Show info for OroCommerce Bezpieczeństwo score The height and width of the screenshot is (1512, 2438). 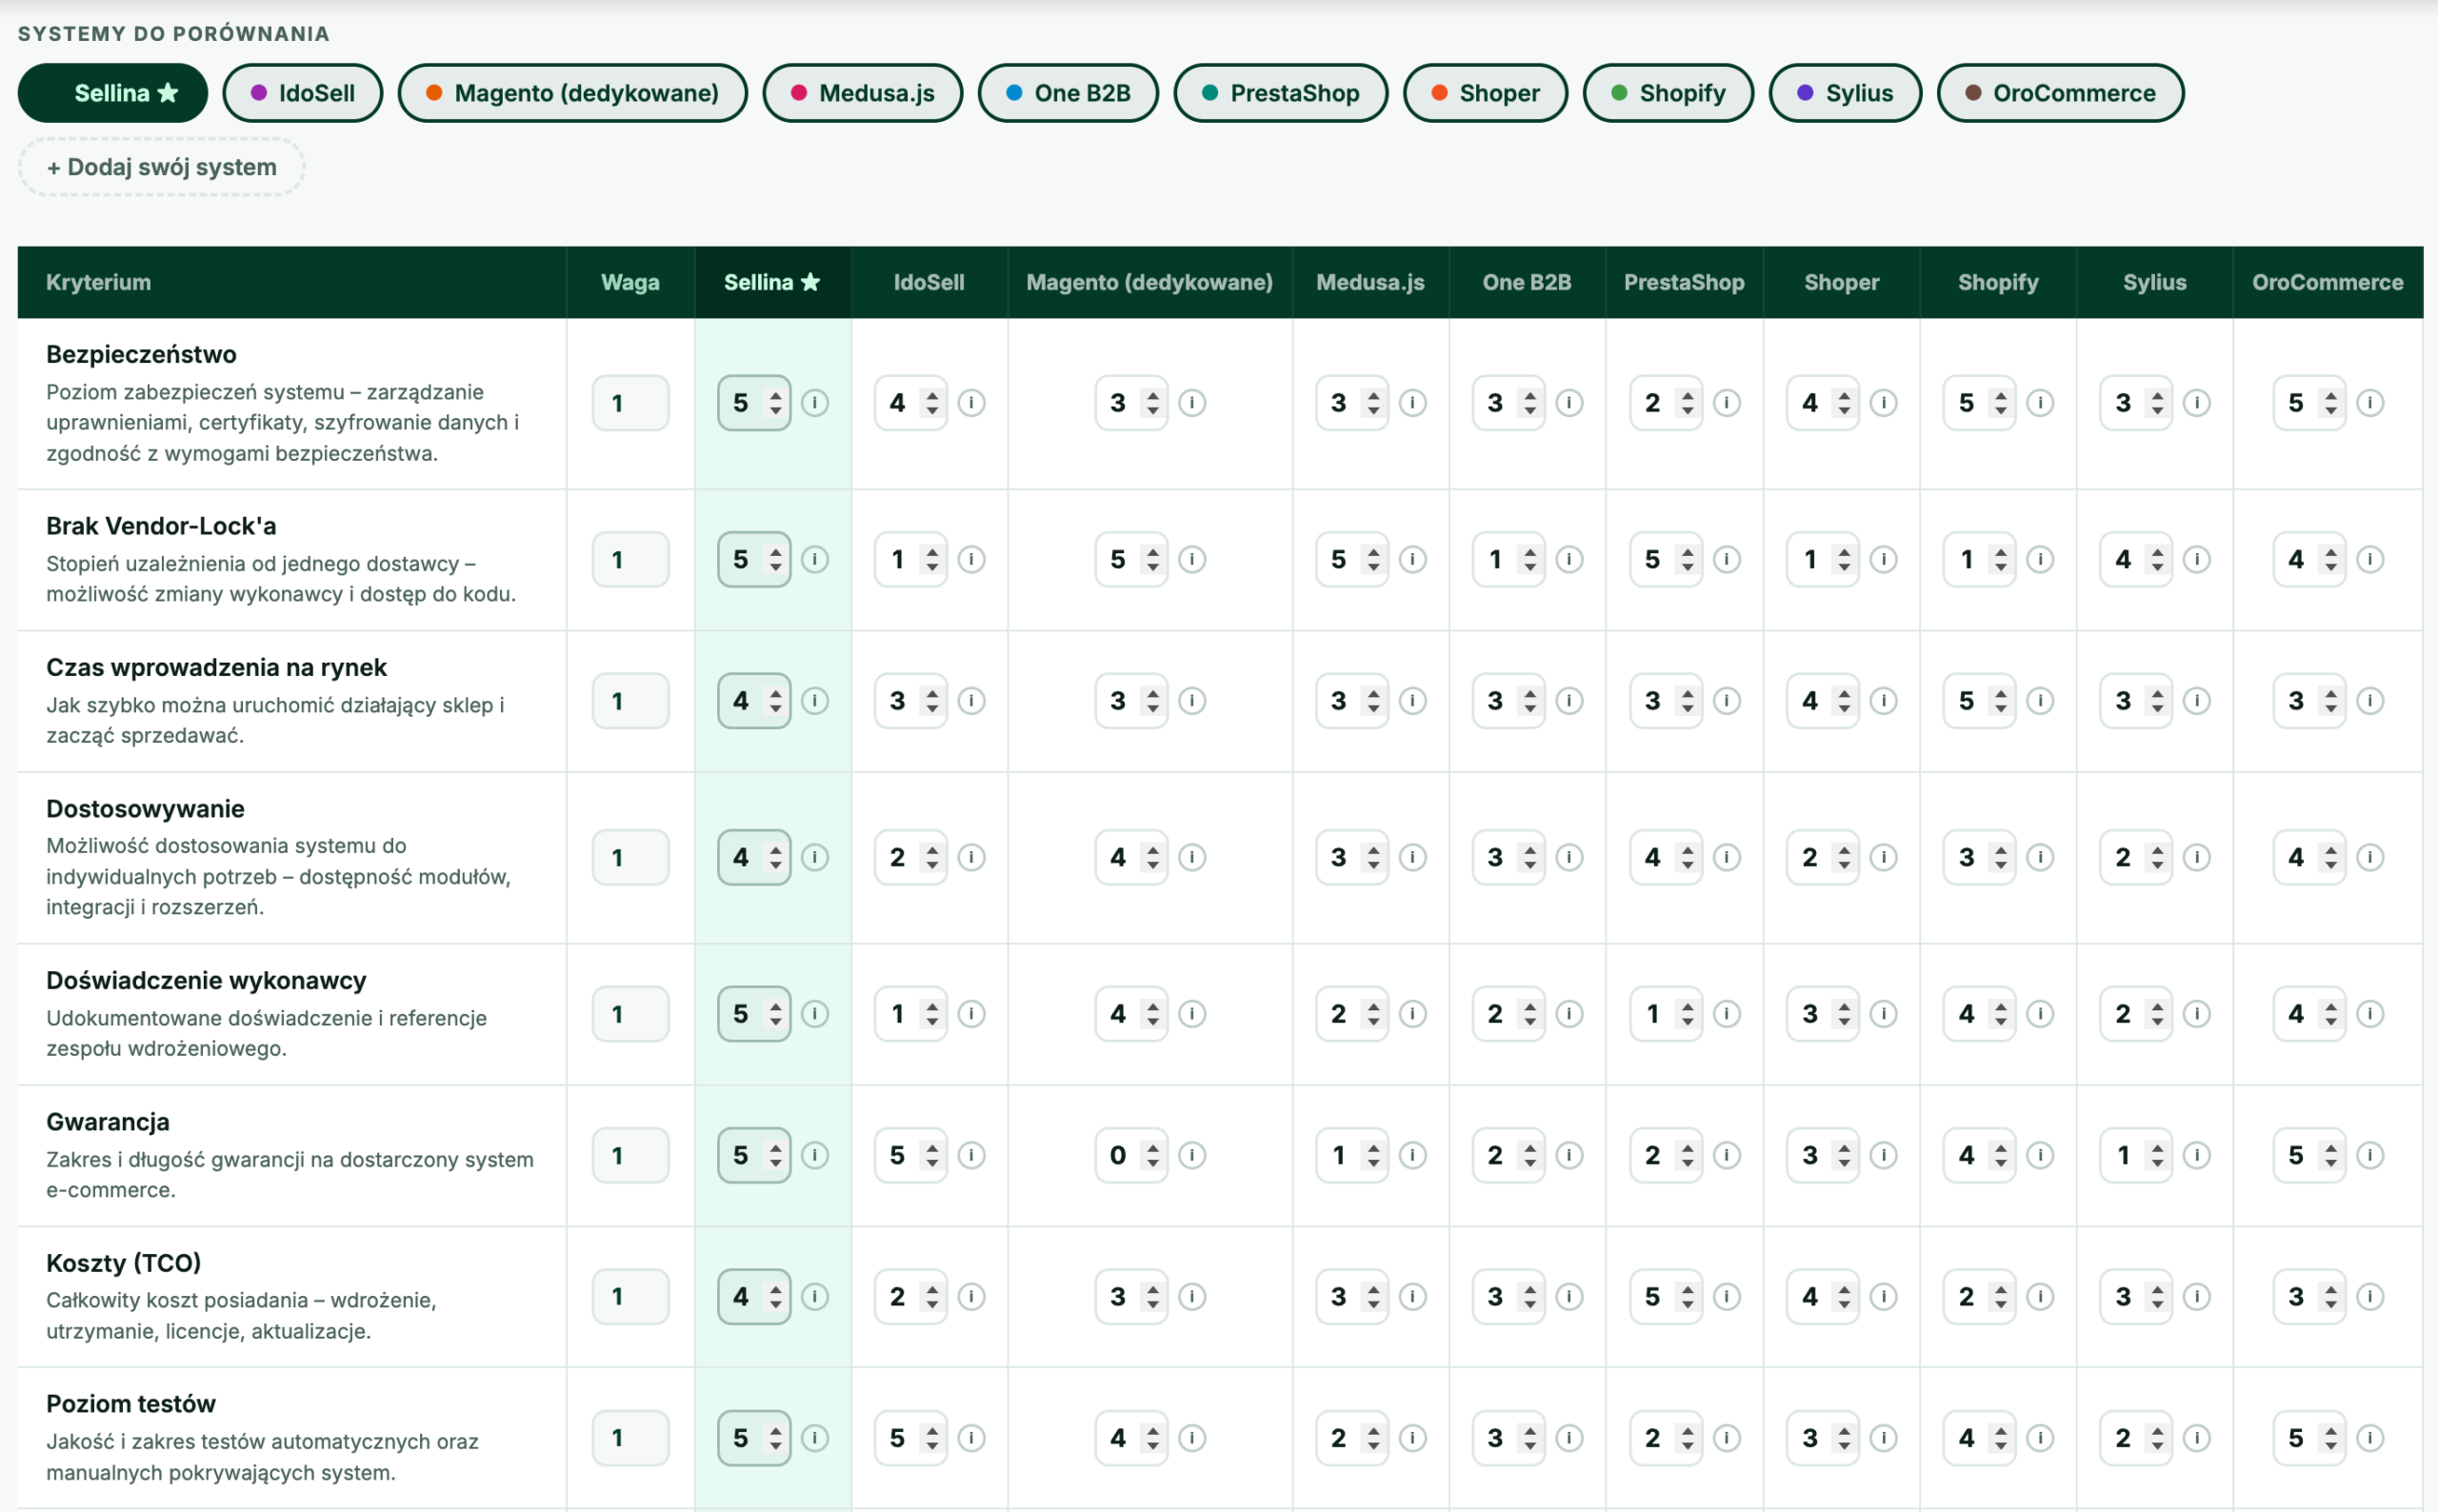[x=2370, y=403]
